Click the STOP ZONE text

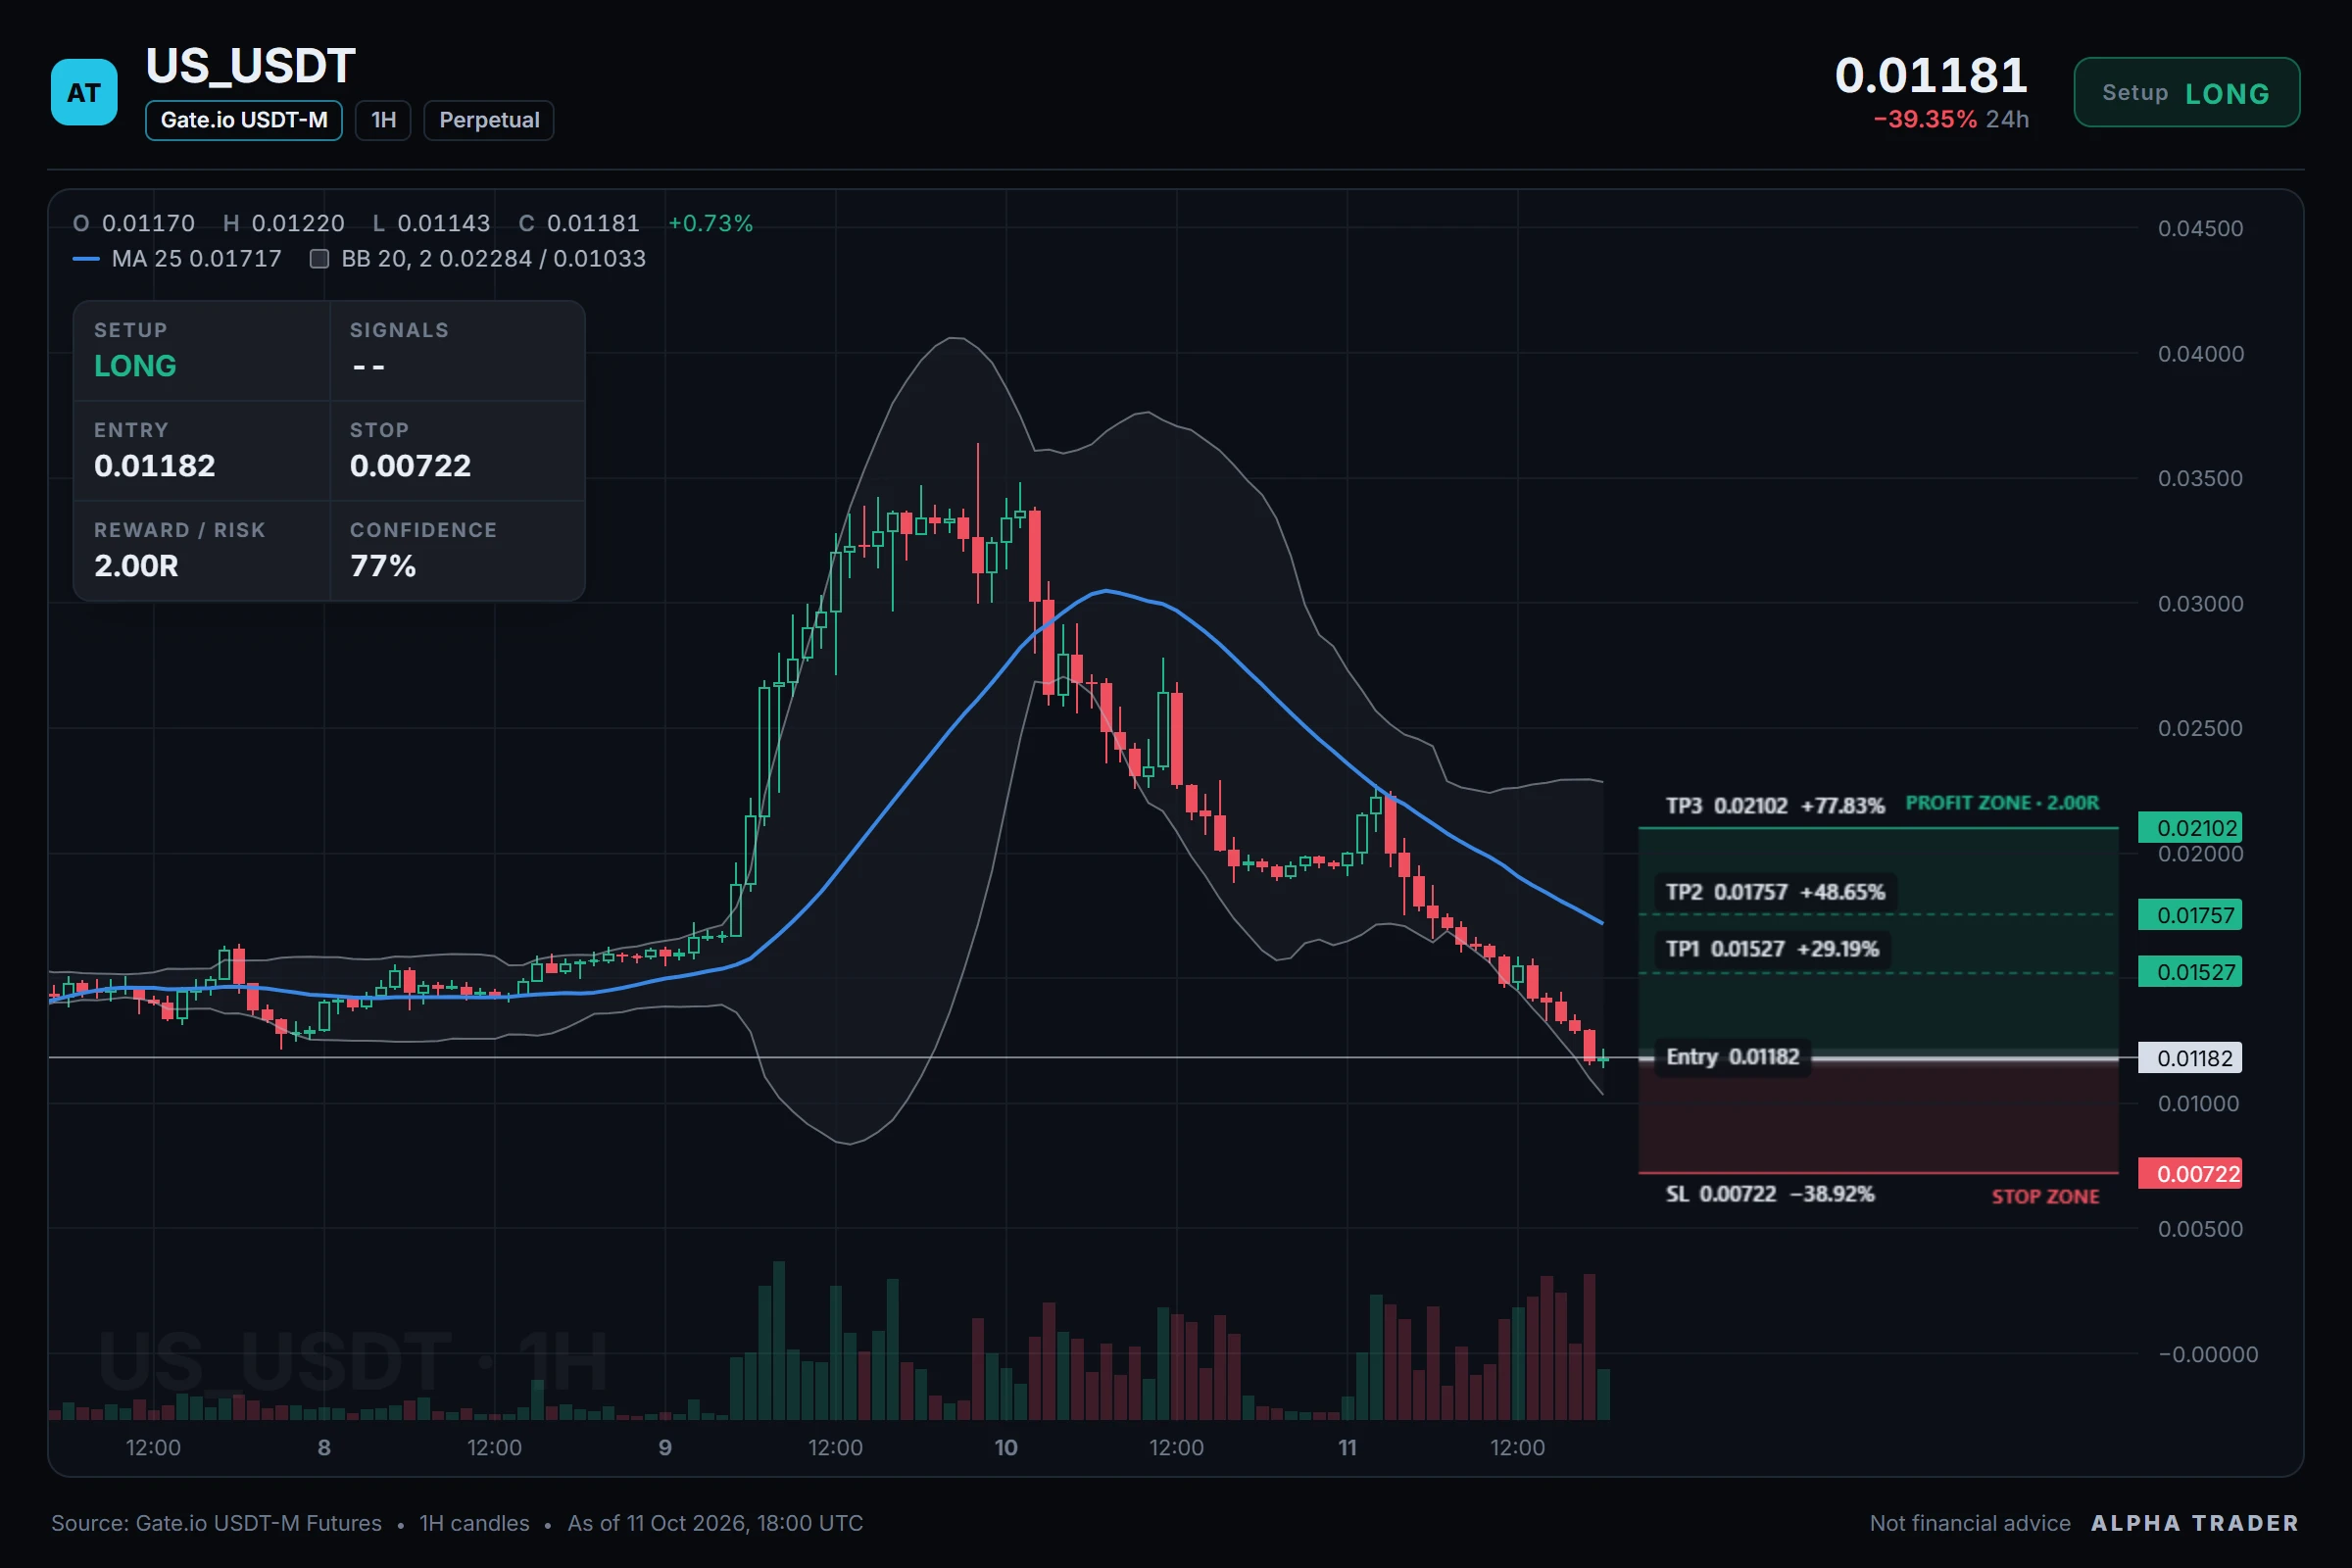coord(2045,1197)
